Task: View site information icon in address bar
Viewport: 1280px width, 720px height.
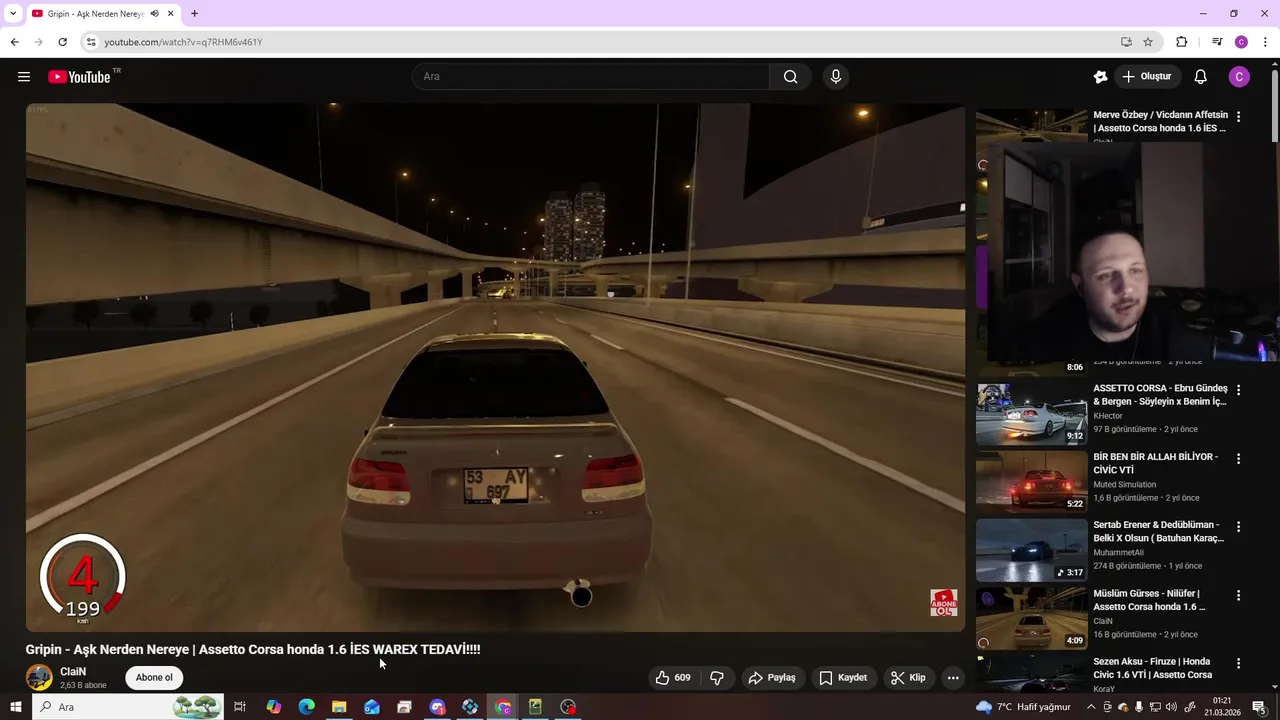Action: tap(91, 42)
